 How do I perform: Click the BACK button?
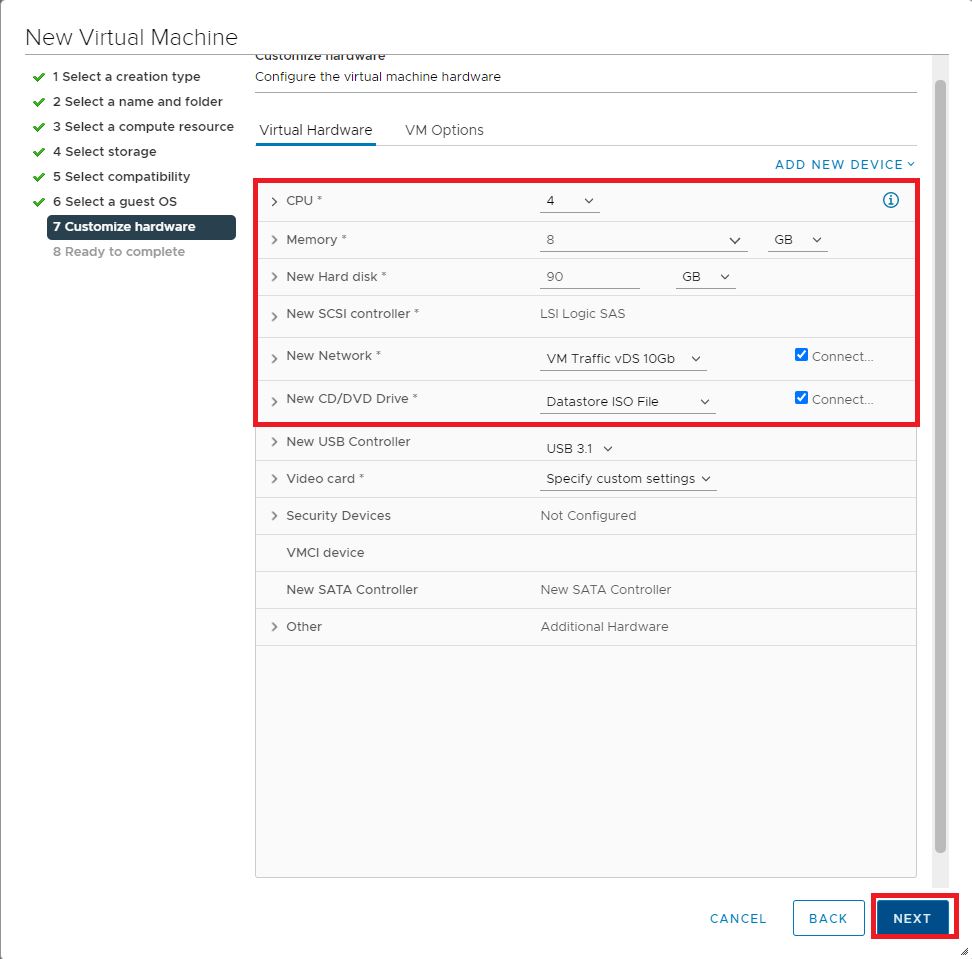[x=828, y=918]
